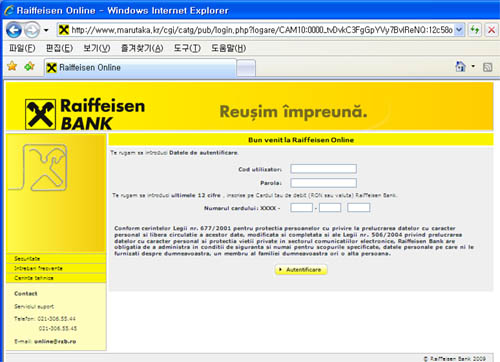Expand the address bar URL dropdown

click(459, 30)
